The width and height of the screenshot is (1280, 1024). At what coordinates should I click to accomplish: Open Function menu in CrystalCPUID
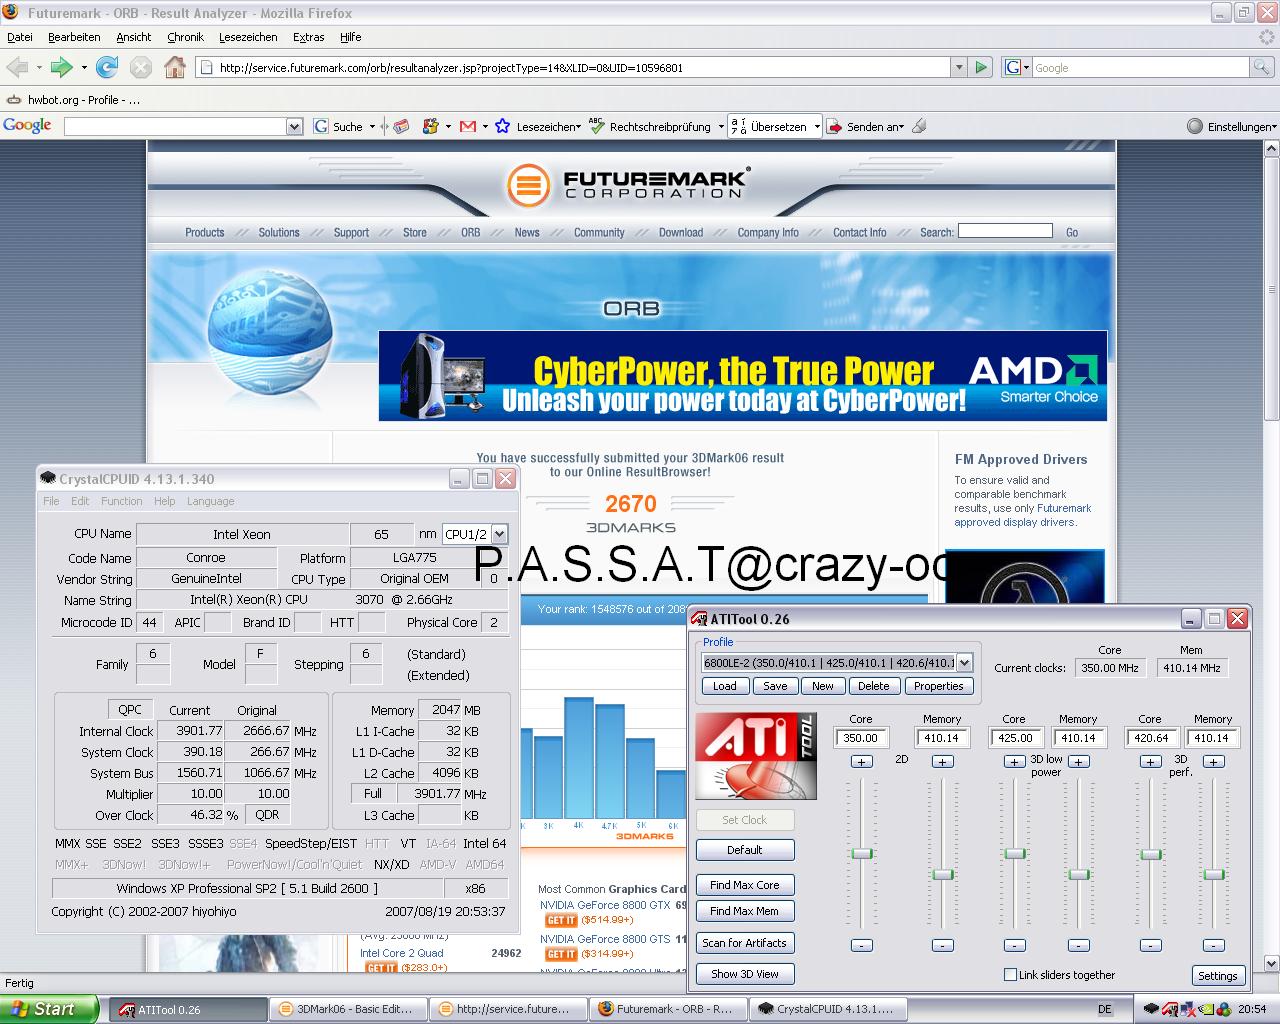tap(121, 501)
